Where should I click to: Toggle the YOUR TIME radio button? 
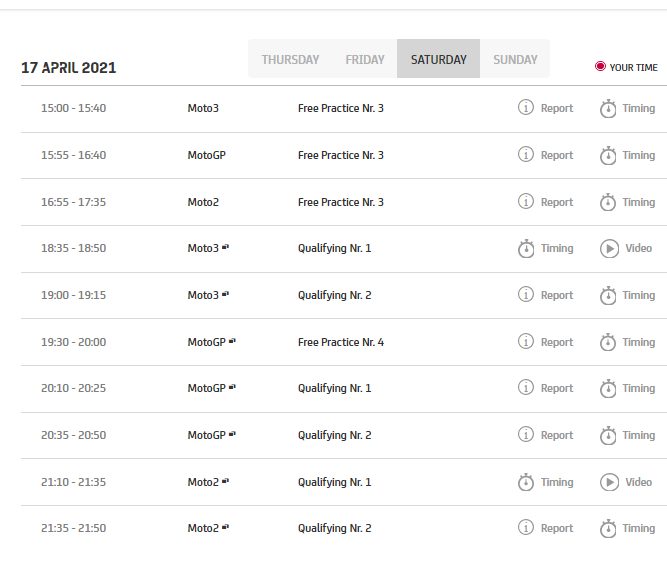pyautogui.click(x=600, y=67)
